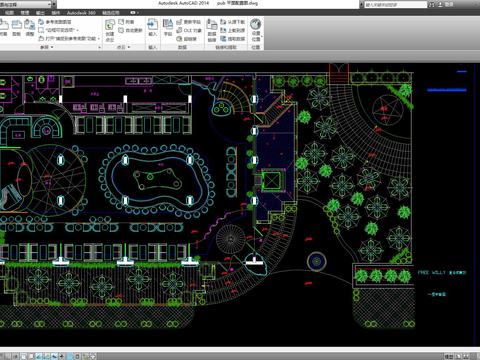The height and width of the screenshot is (360, 480).
Task: Click the Clip icon in Reference panel
Action: pos(17,28)
